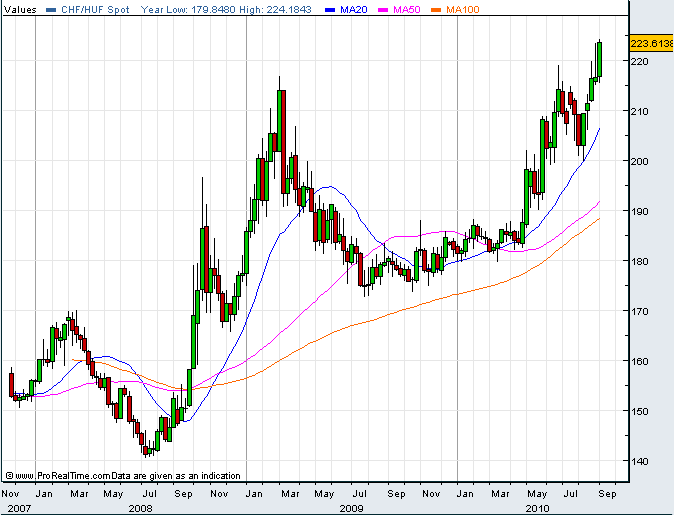Click the final 'Sep' axis label
674x515 pixels.
pyautogui.click(x=607, y=494)
